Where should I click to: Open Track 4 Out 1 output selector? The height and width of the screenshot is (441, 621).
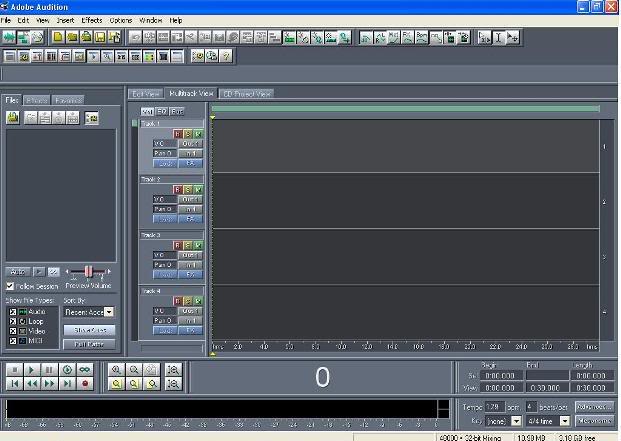tap(190, 311)
